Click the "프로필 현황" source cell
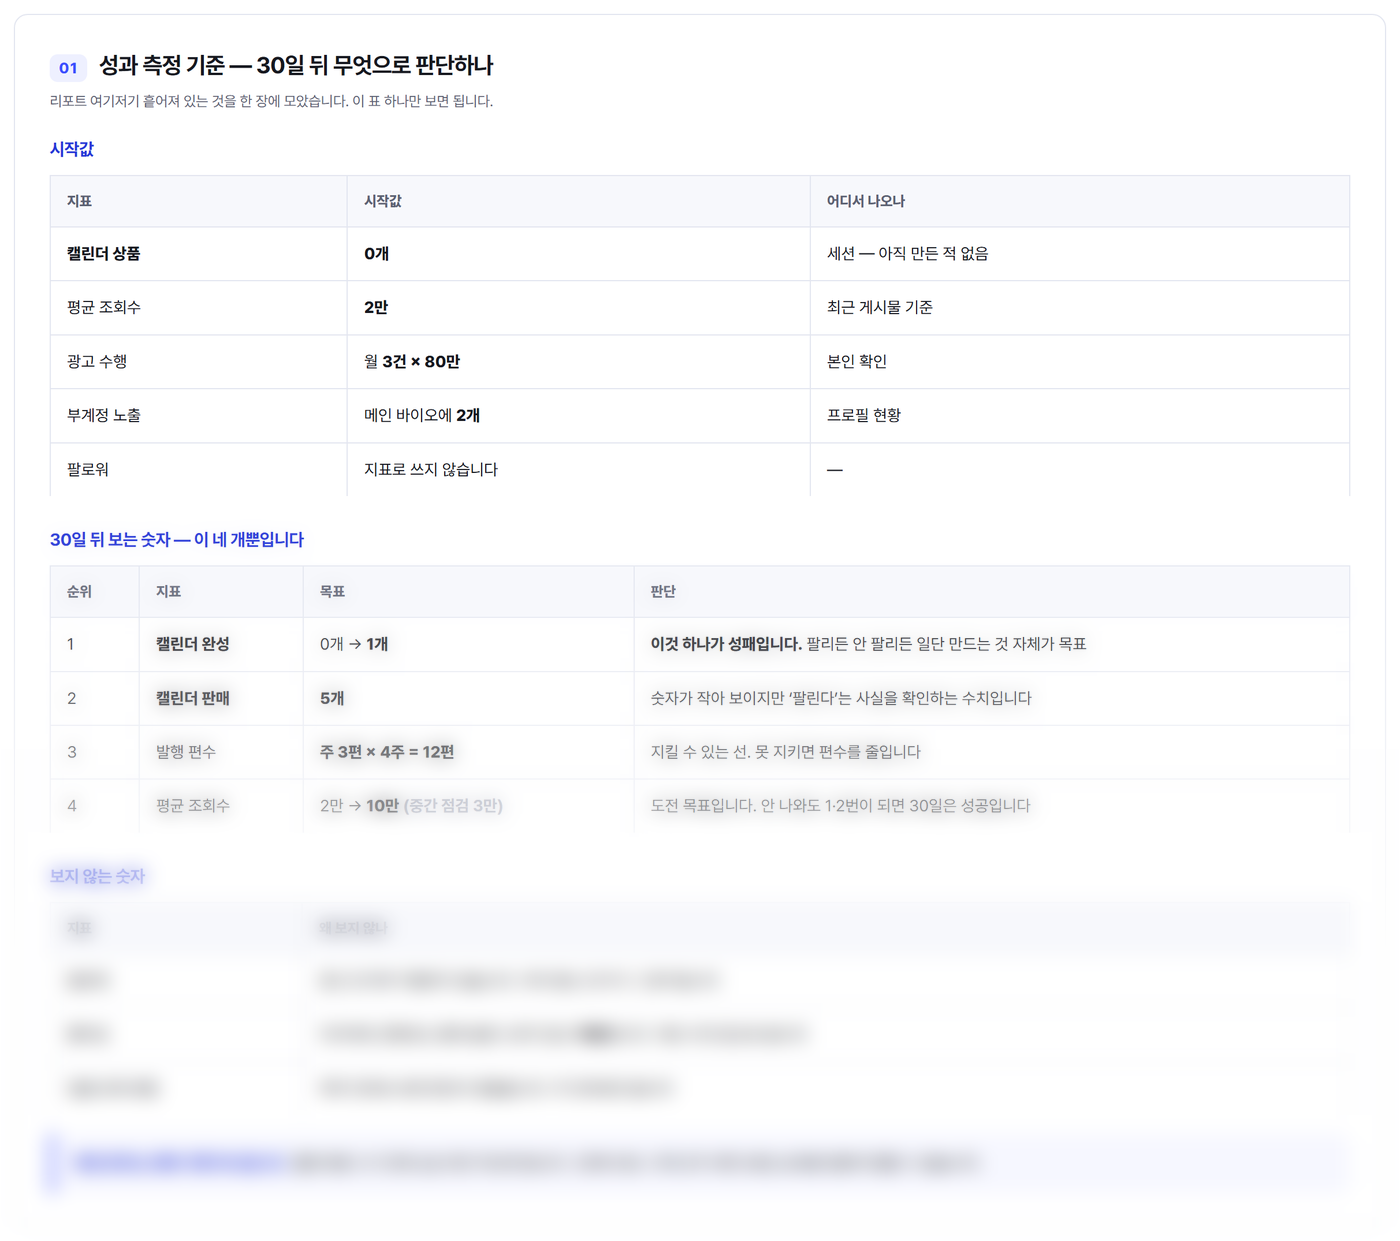 tap(1079, 416)
